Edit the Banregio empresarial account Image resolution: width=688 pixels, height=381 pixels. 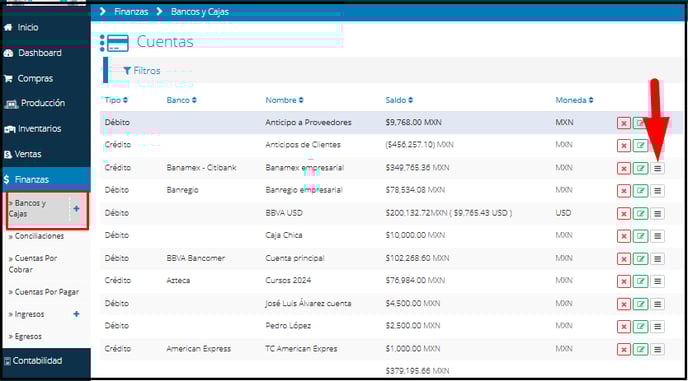[x=640, y=190]
